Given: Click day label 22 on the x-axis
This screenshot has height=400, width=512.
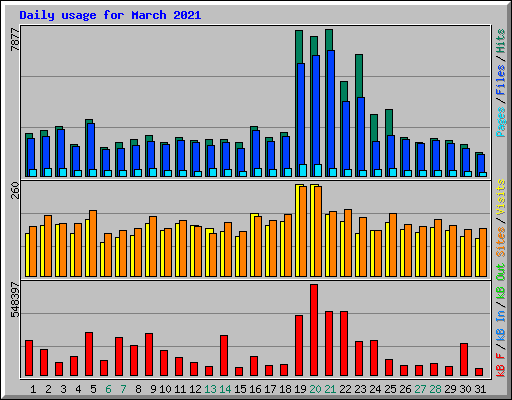Looking at the screenshot, I should [345, 389].
